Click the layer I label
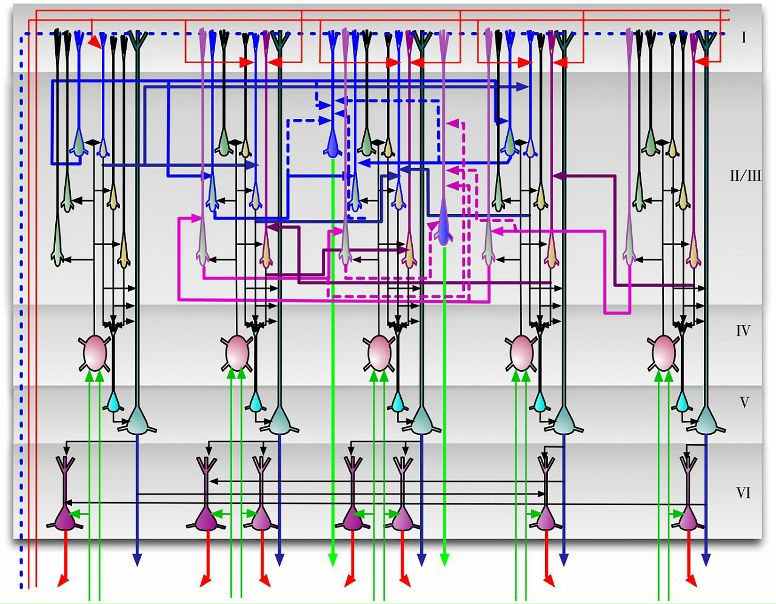Screen dimensions: 776x604 coord(743,38)
